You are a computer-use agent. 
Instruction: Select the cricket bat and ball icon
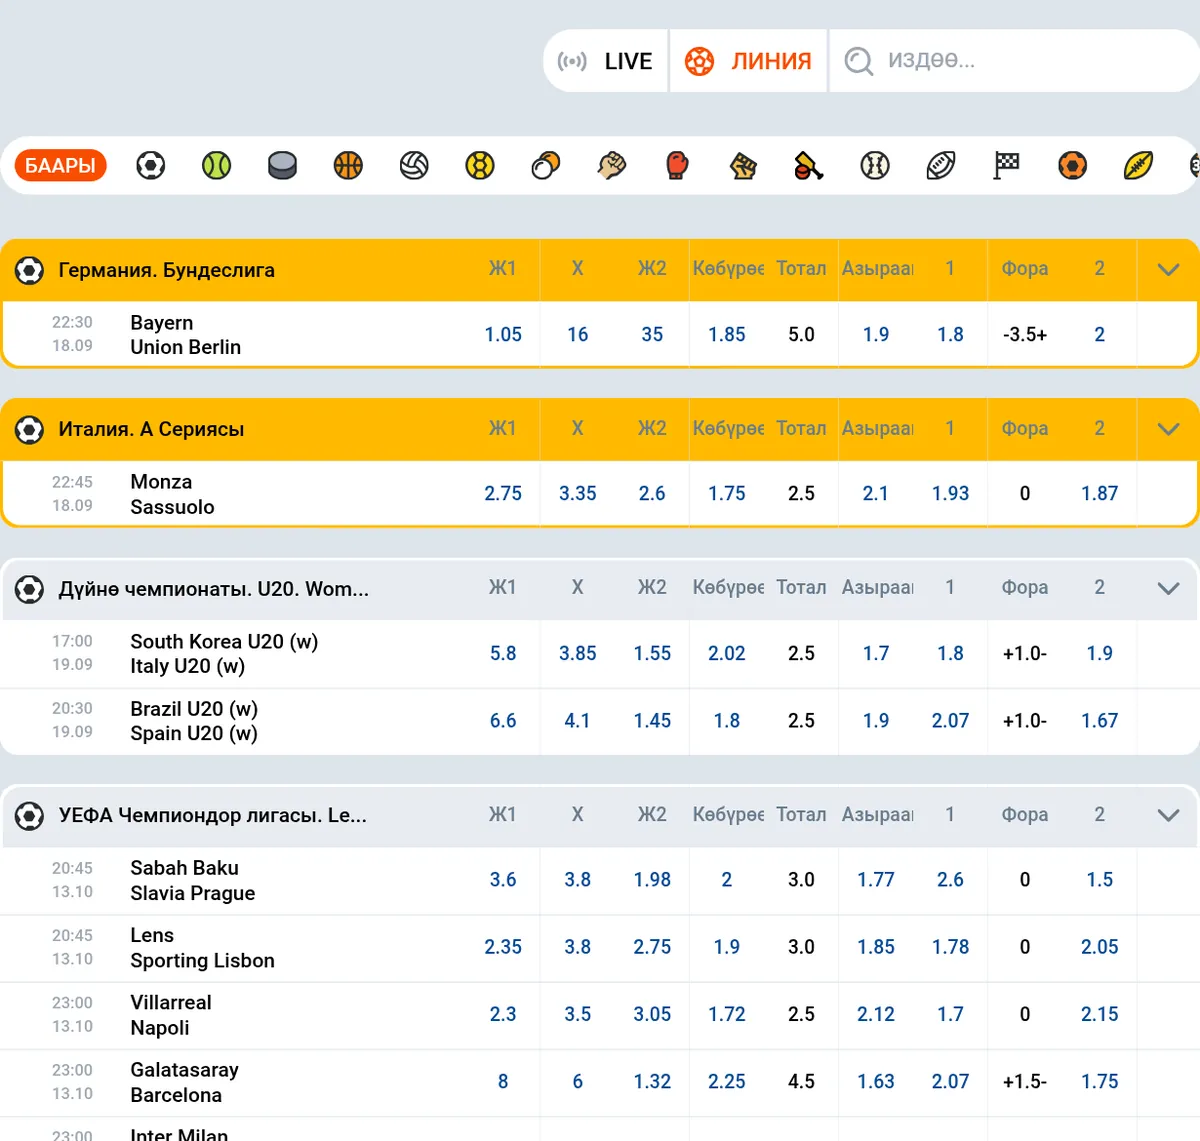(809, 165)
